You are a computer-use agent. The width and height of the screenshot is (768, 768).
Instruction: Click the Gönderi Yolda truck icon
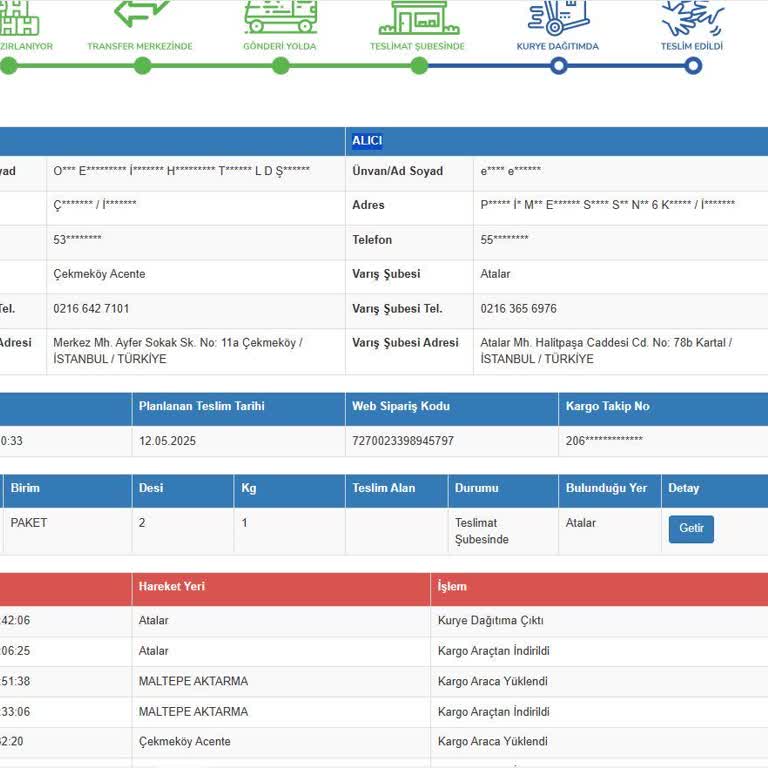point(280,15)
